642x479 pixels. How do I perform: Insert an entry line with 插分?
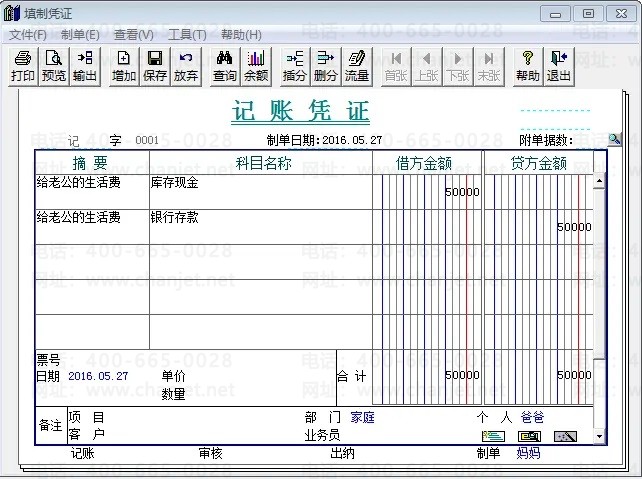(x=295, y=66)
